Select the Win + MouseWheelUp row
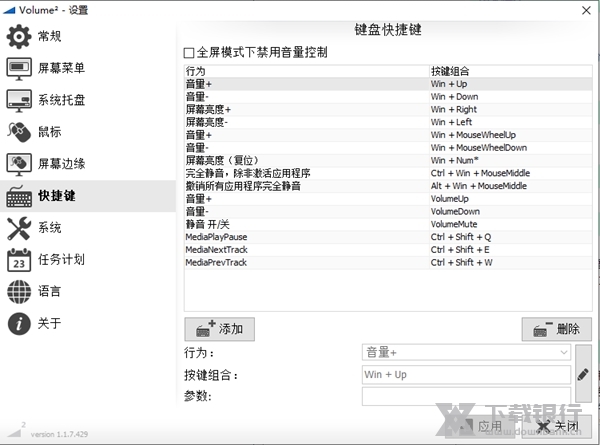600x445 pixels. click(x=388, y=135)
